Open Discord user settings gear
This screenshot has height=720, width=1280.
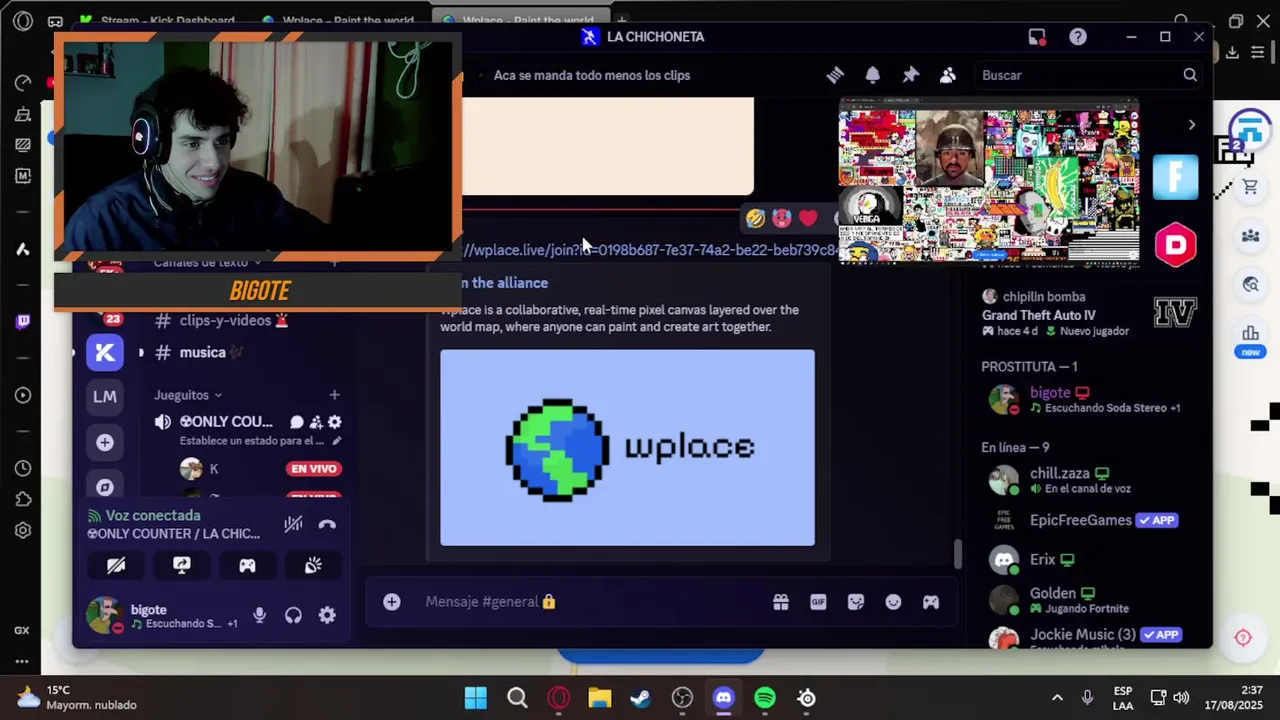(327, 615)
